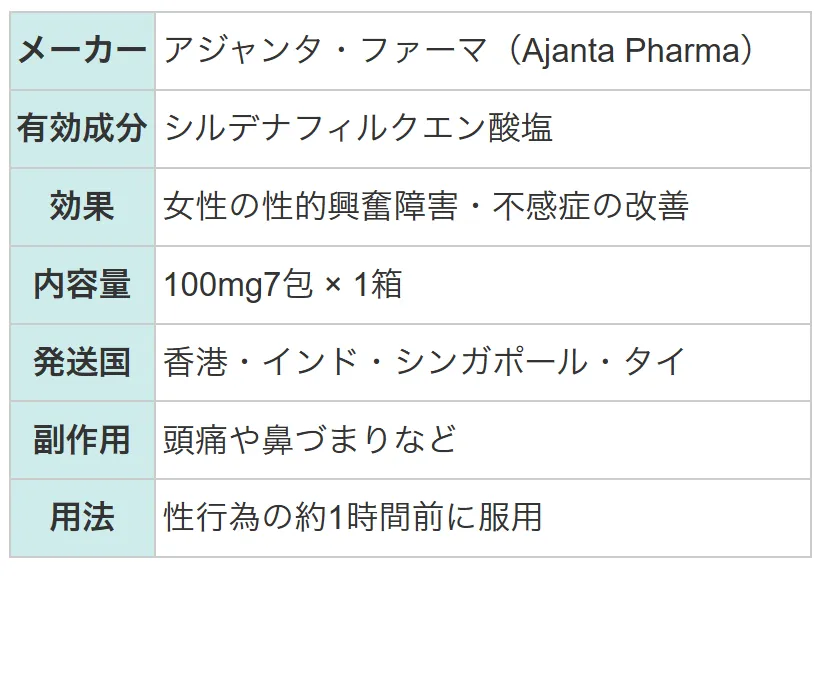Click the 1箱 quantity text
This screenshot has height=683, width=820.
378,284
